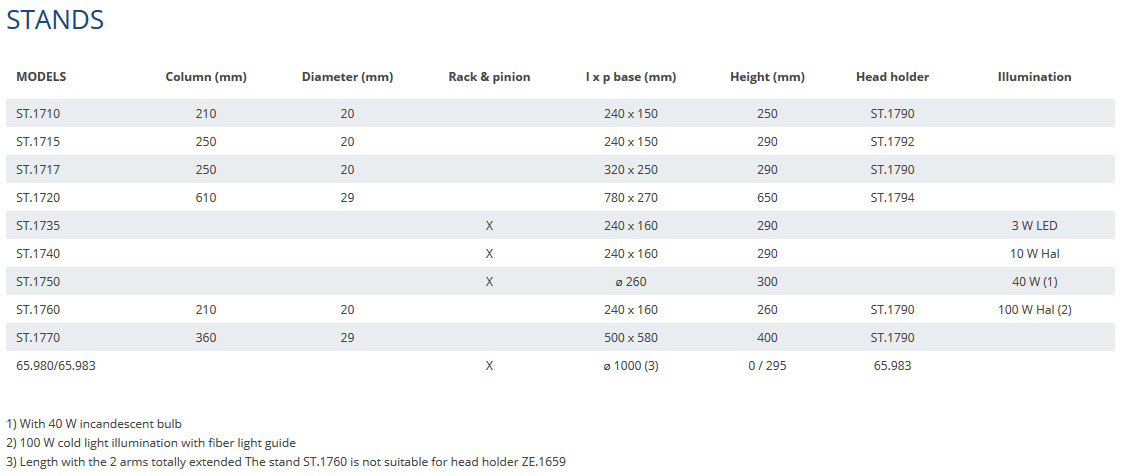Select head holder ST.1794 cell
Viewport: 1126px width, 476px height.
pyautogui.click(x=892, y=197)
